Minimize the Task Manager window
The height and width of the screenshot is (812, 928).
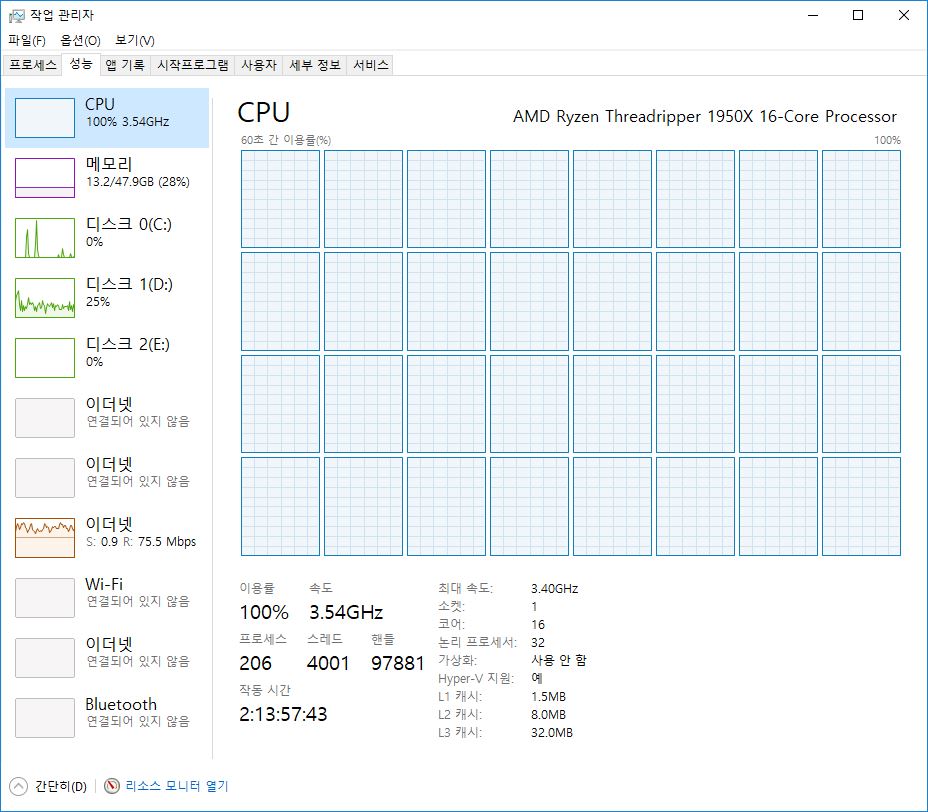813,15
